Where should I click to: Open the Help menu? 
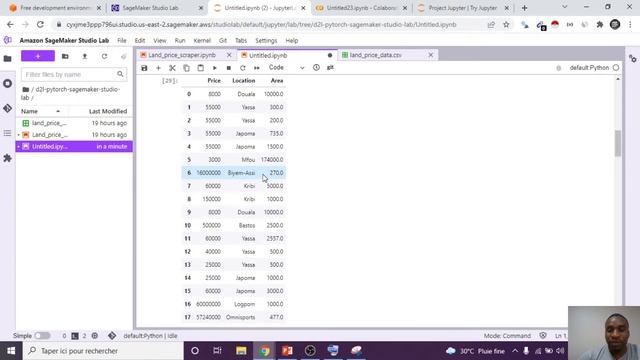(x=291, y=40)
